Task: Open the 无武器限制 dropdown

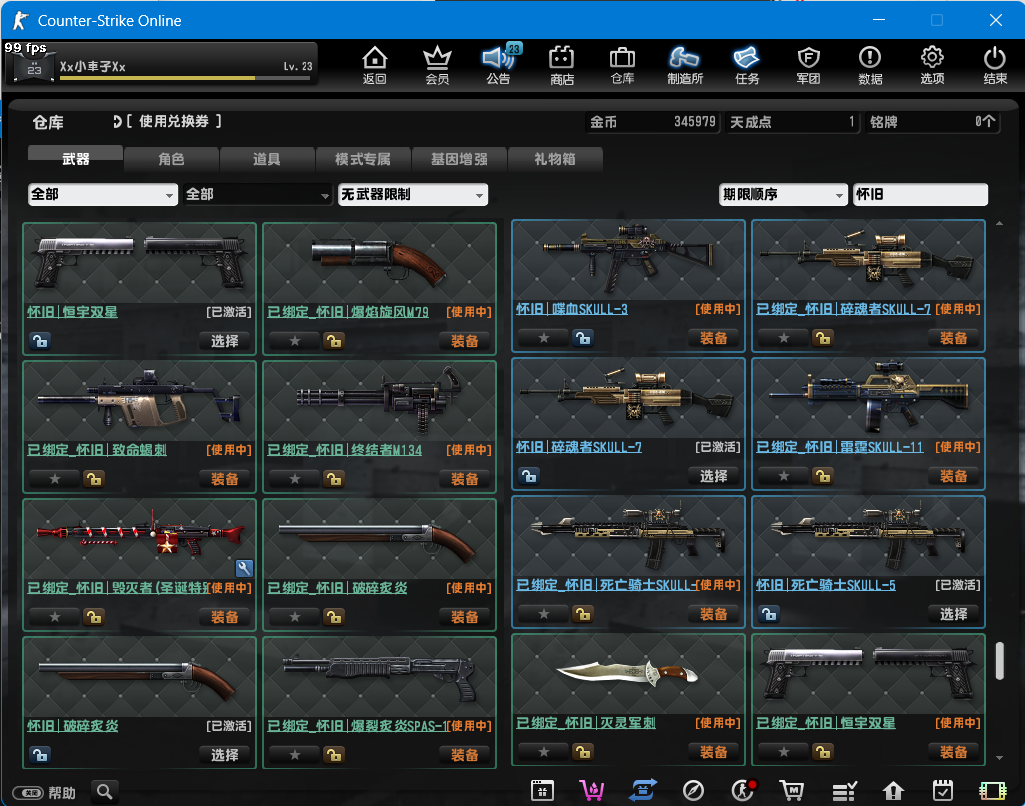Action: pyautogui.click(x=412, y=194)
